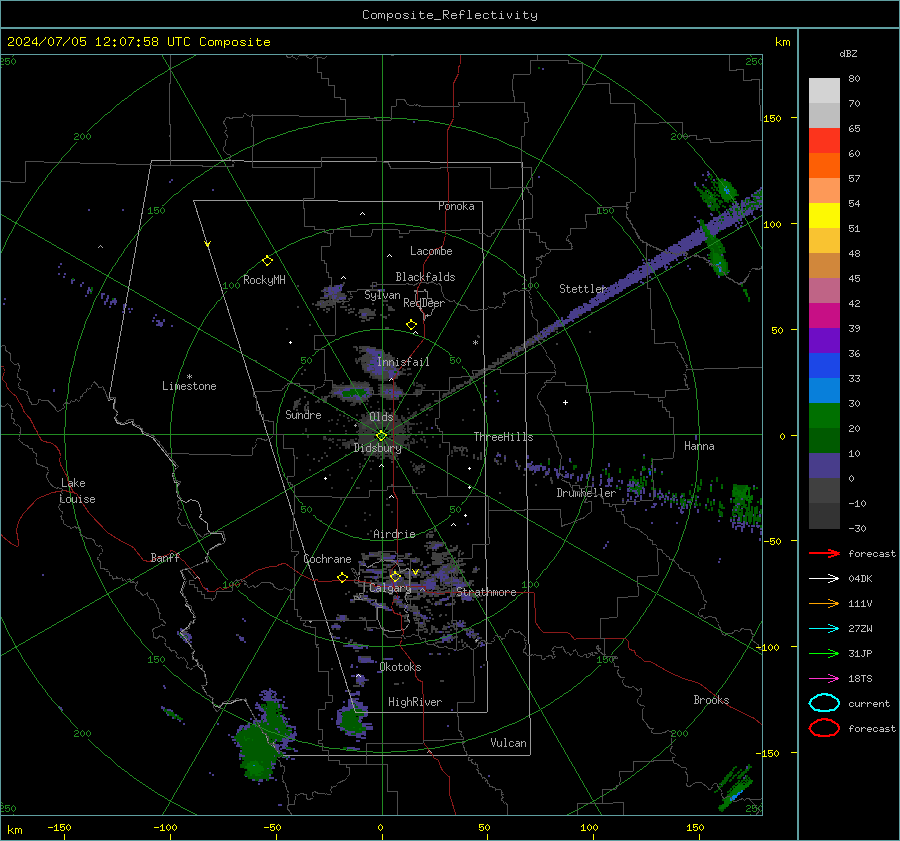The height and width of the screenshot is (841, 900).
Task: Click the Blackfalds label
Action: 425,277
